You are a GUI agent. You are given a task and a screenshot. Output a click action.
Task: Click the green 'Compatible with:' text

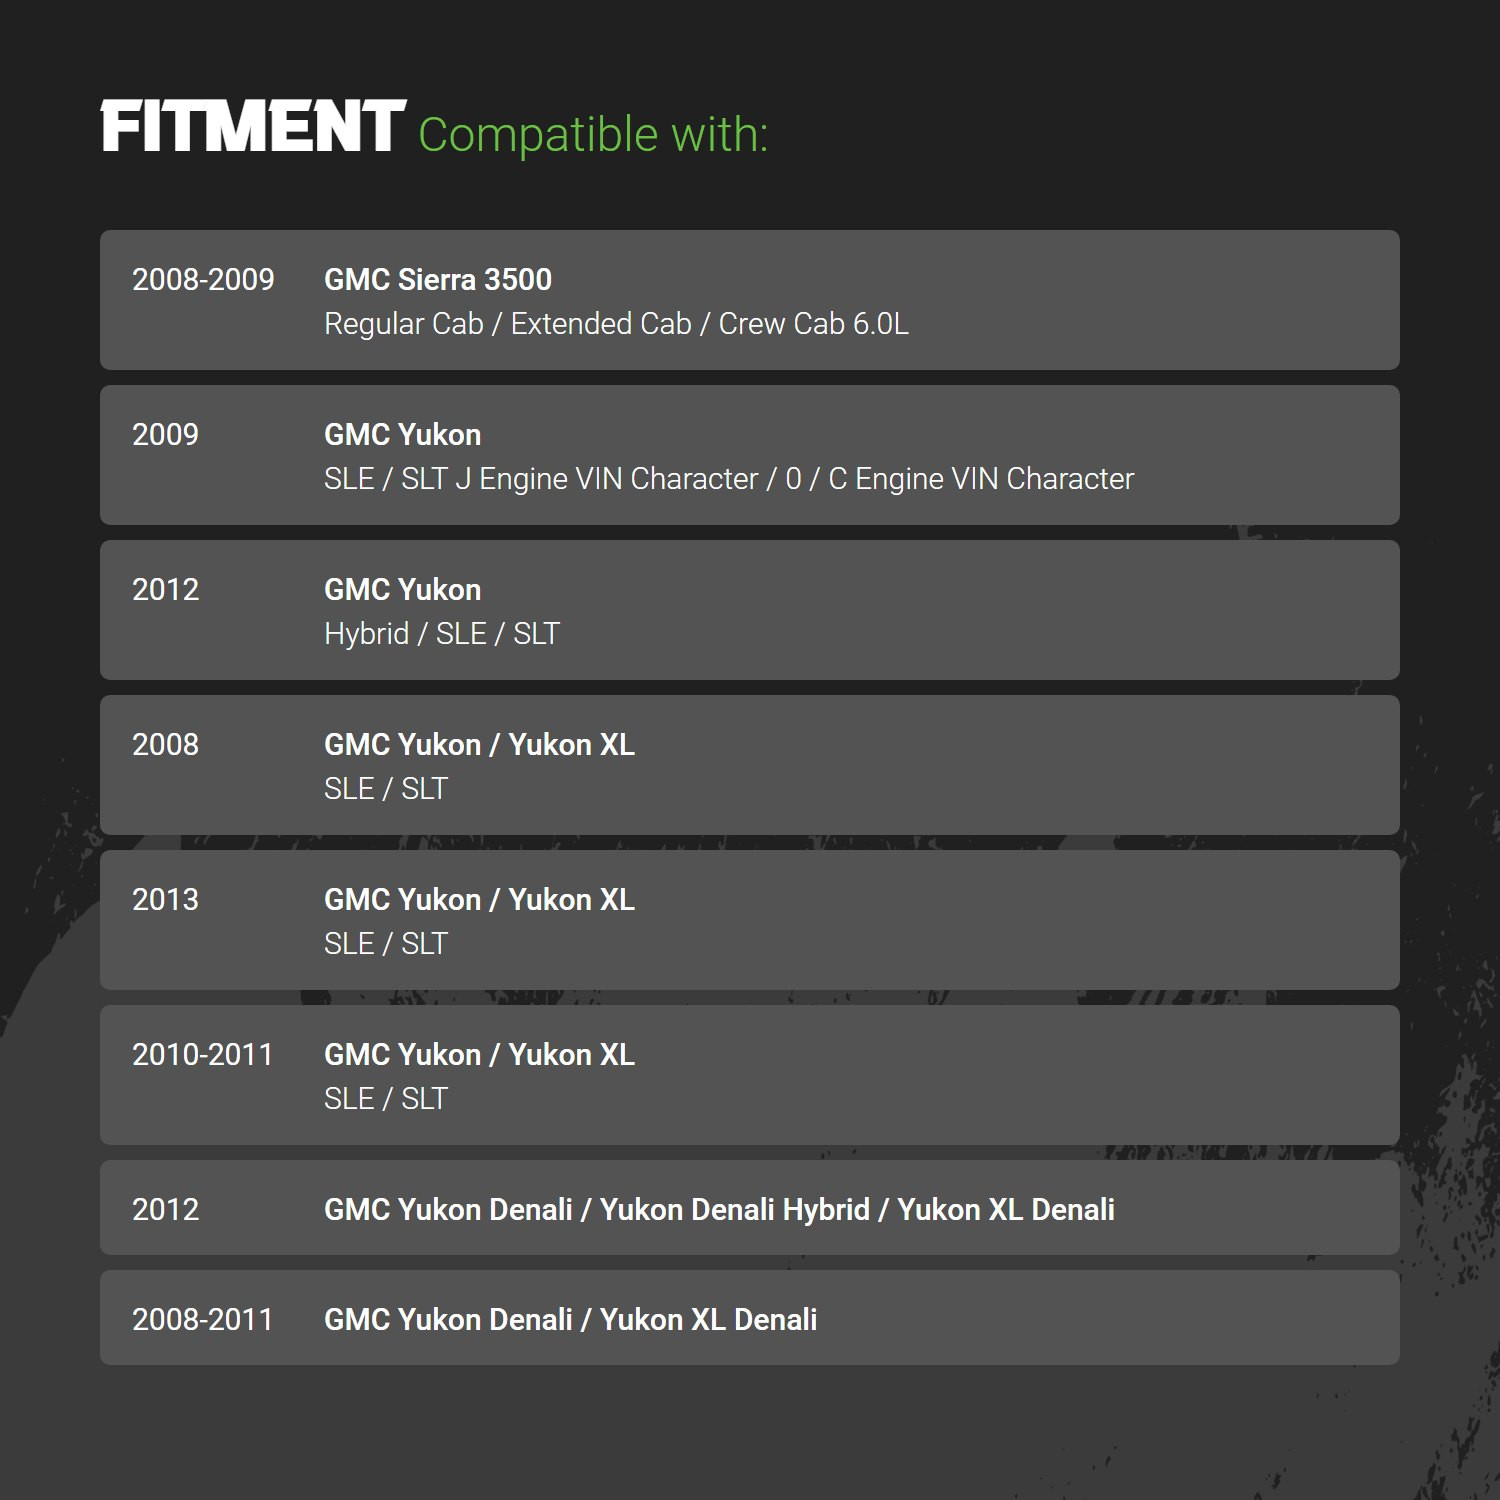pos(593,135)
